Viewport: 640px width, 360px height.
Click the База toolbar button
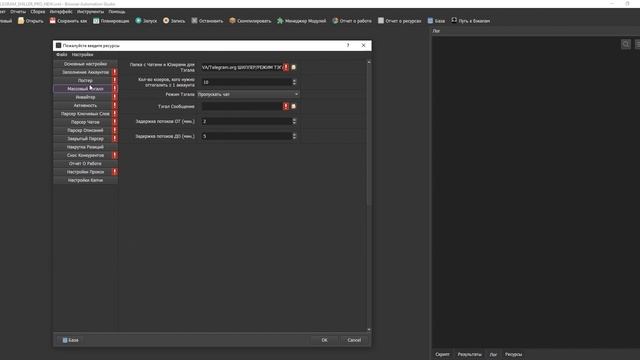(436, 21)
